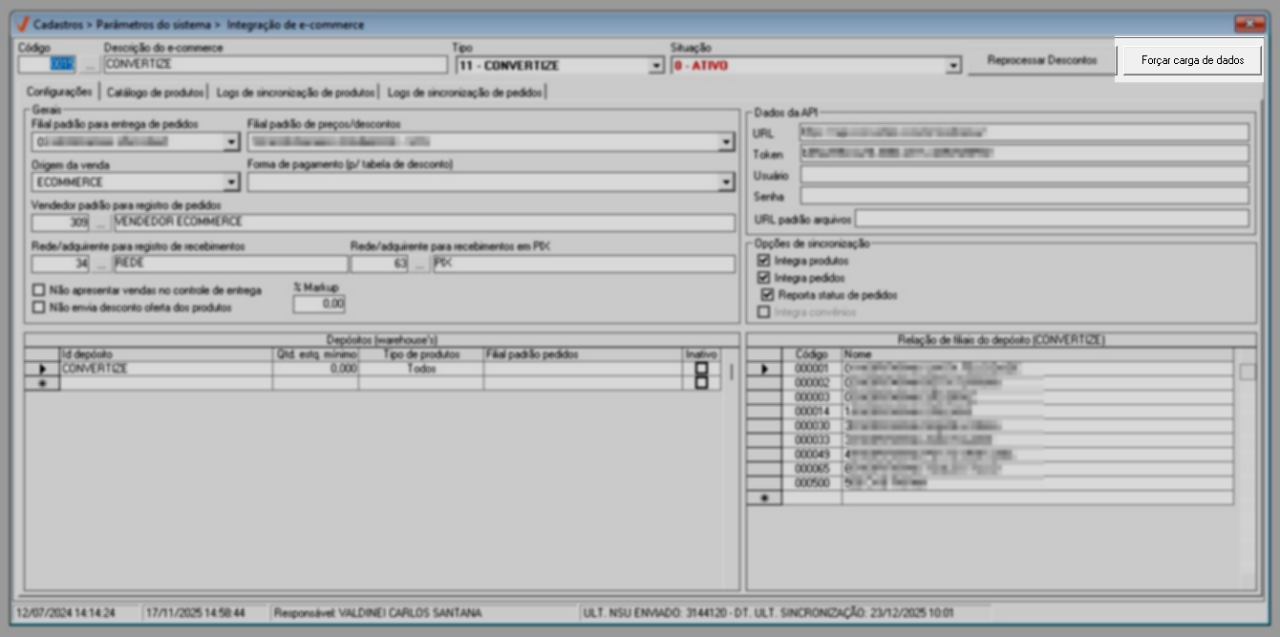Click VENDEDOR ECOMMERCE name field
Image resolution: width=1280 pixels, height=637 pixels.
[x=423, y=223]
